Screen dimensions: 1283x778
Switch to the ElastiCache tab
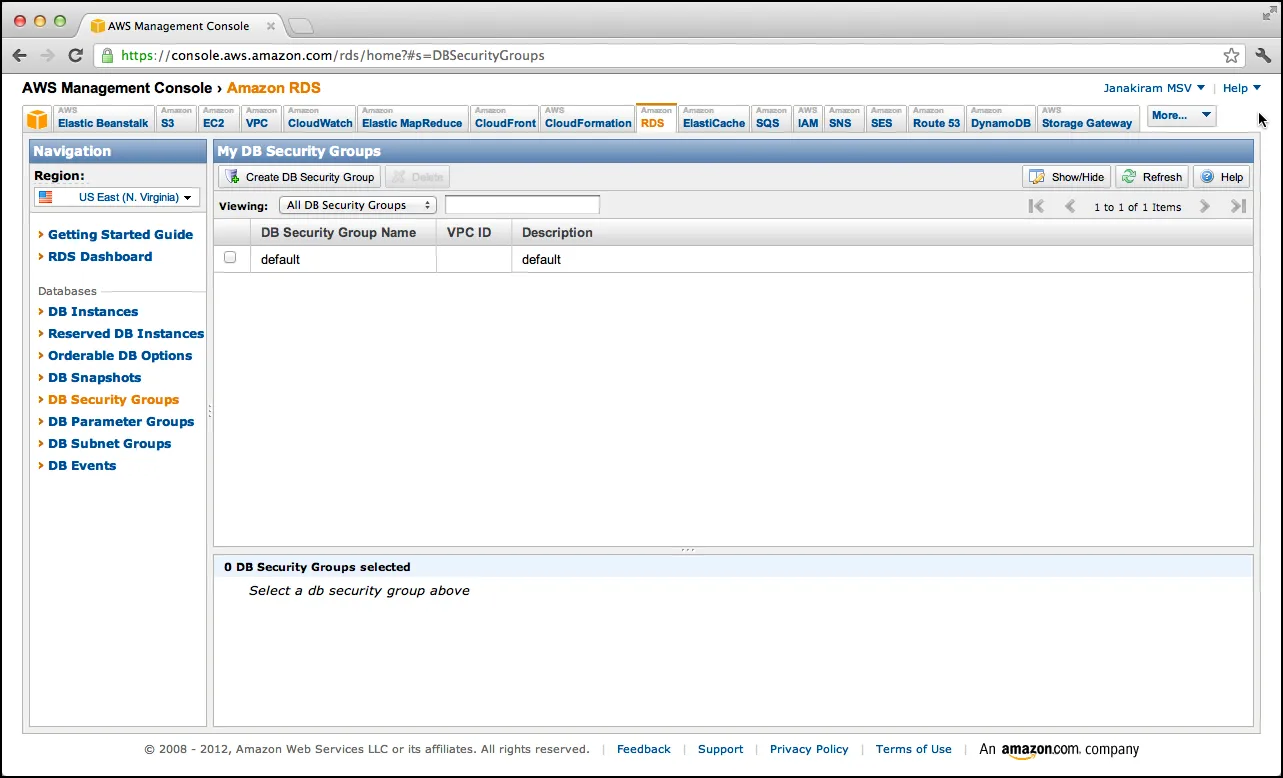pyautogui.click(x=714, y=118)
